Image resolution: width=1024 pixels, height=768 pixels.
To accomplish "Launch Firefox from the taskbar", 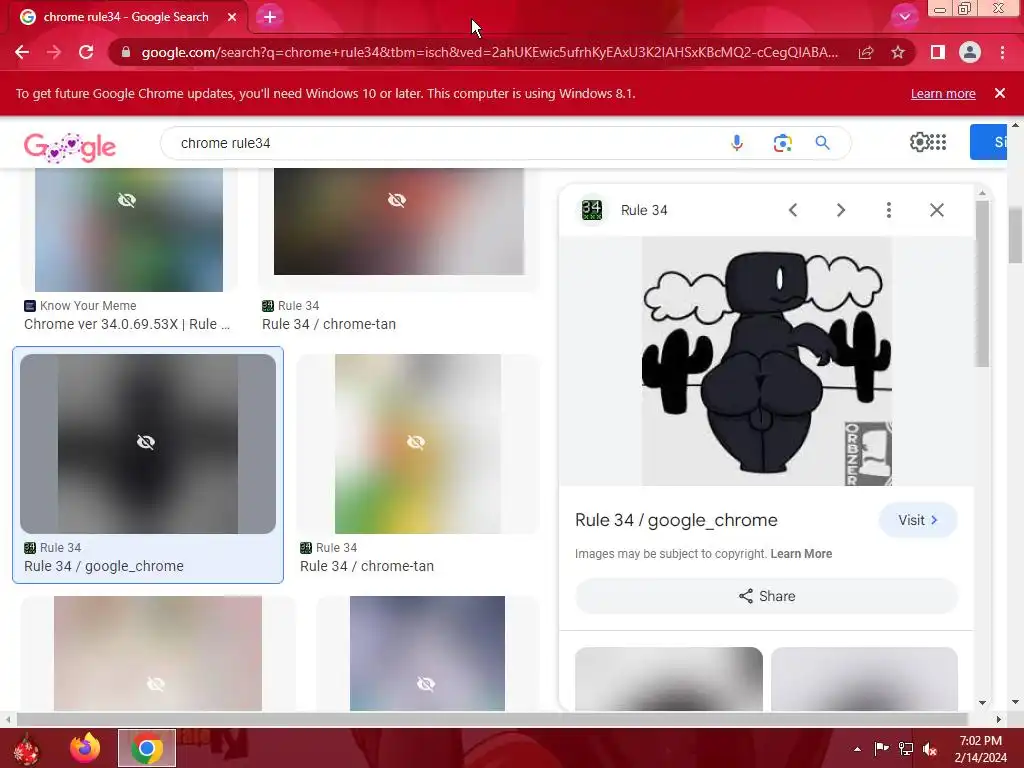I will pos(85,748).
